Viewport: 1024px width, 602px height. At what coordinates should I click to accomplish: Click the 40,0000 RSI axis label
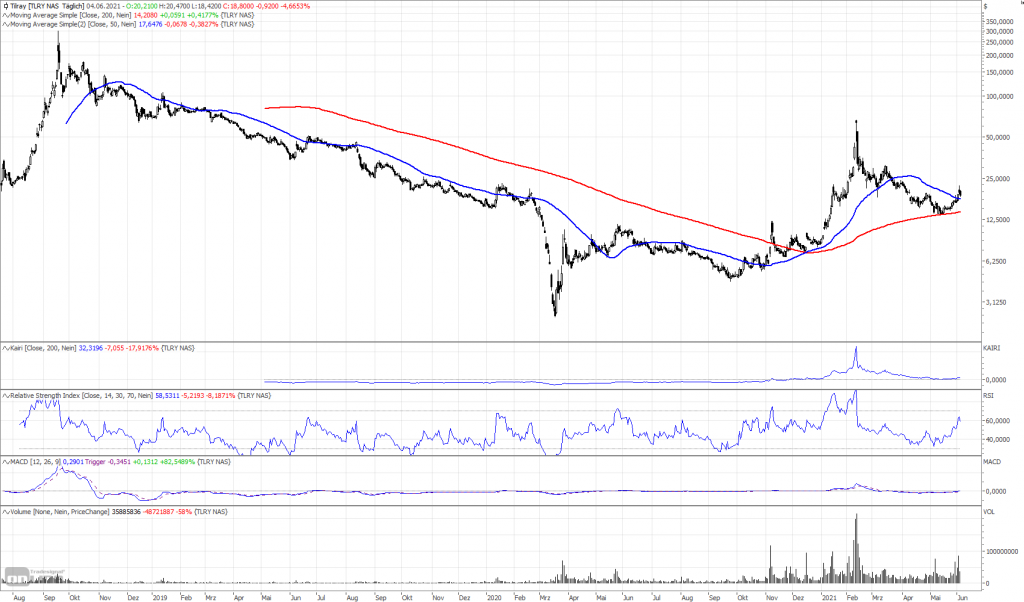[999, 439]
